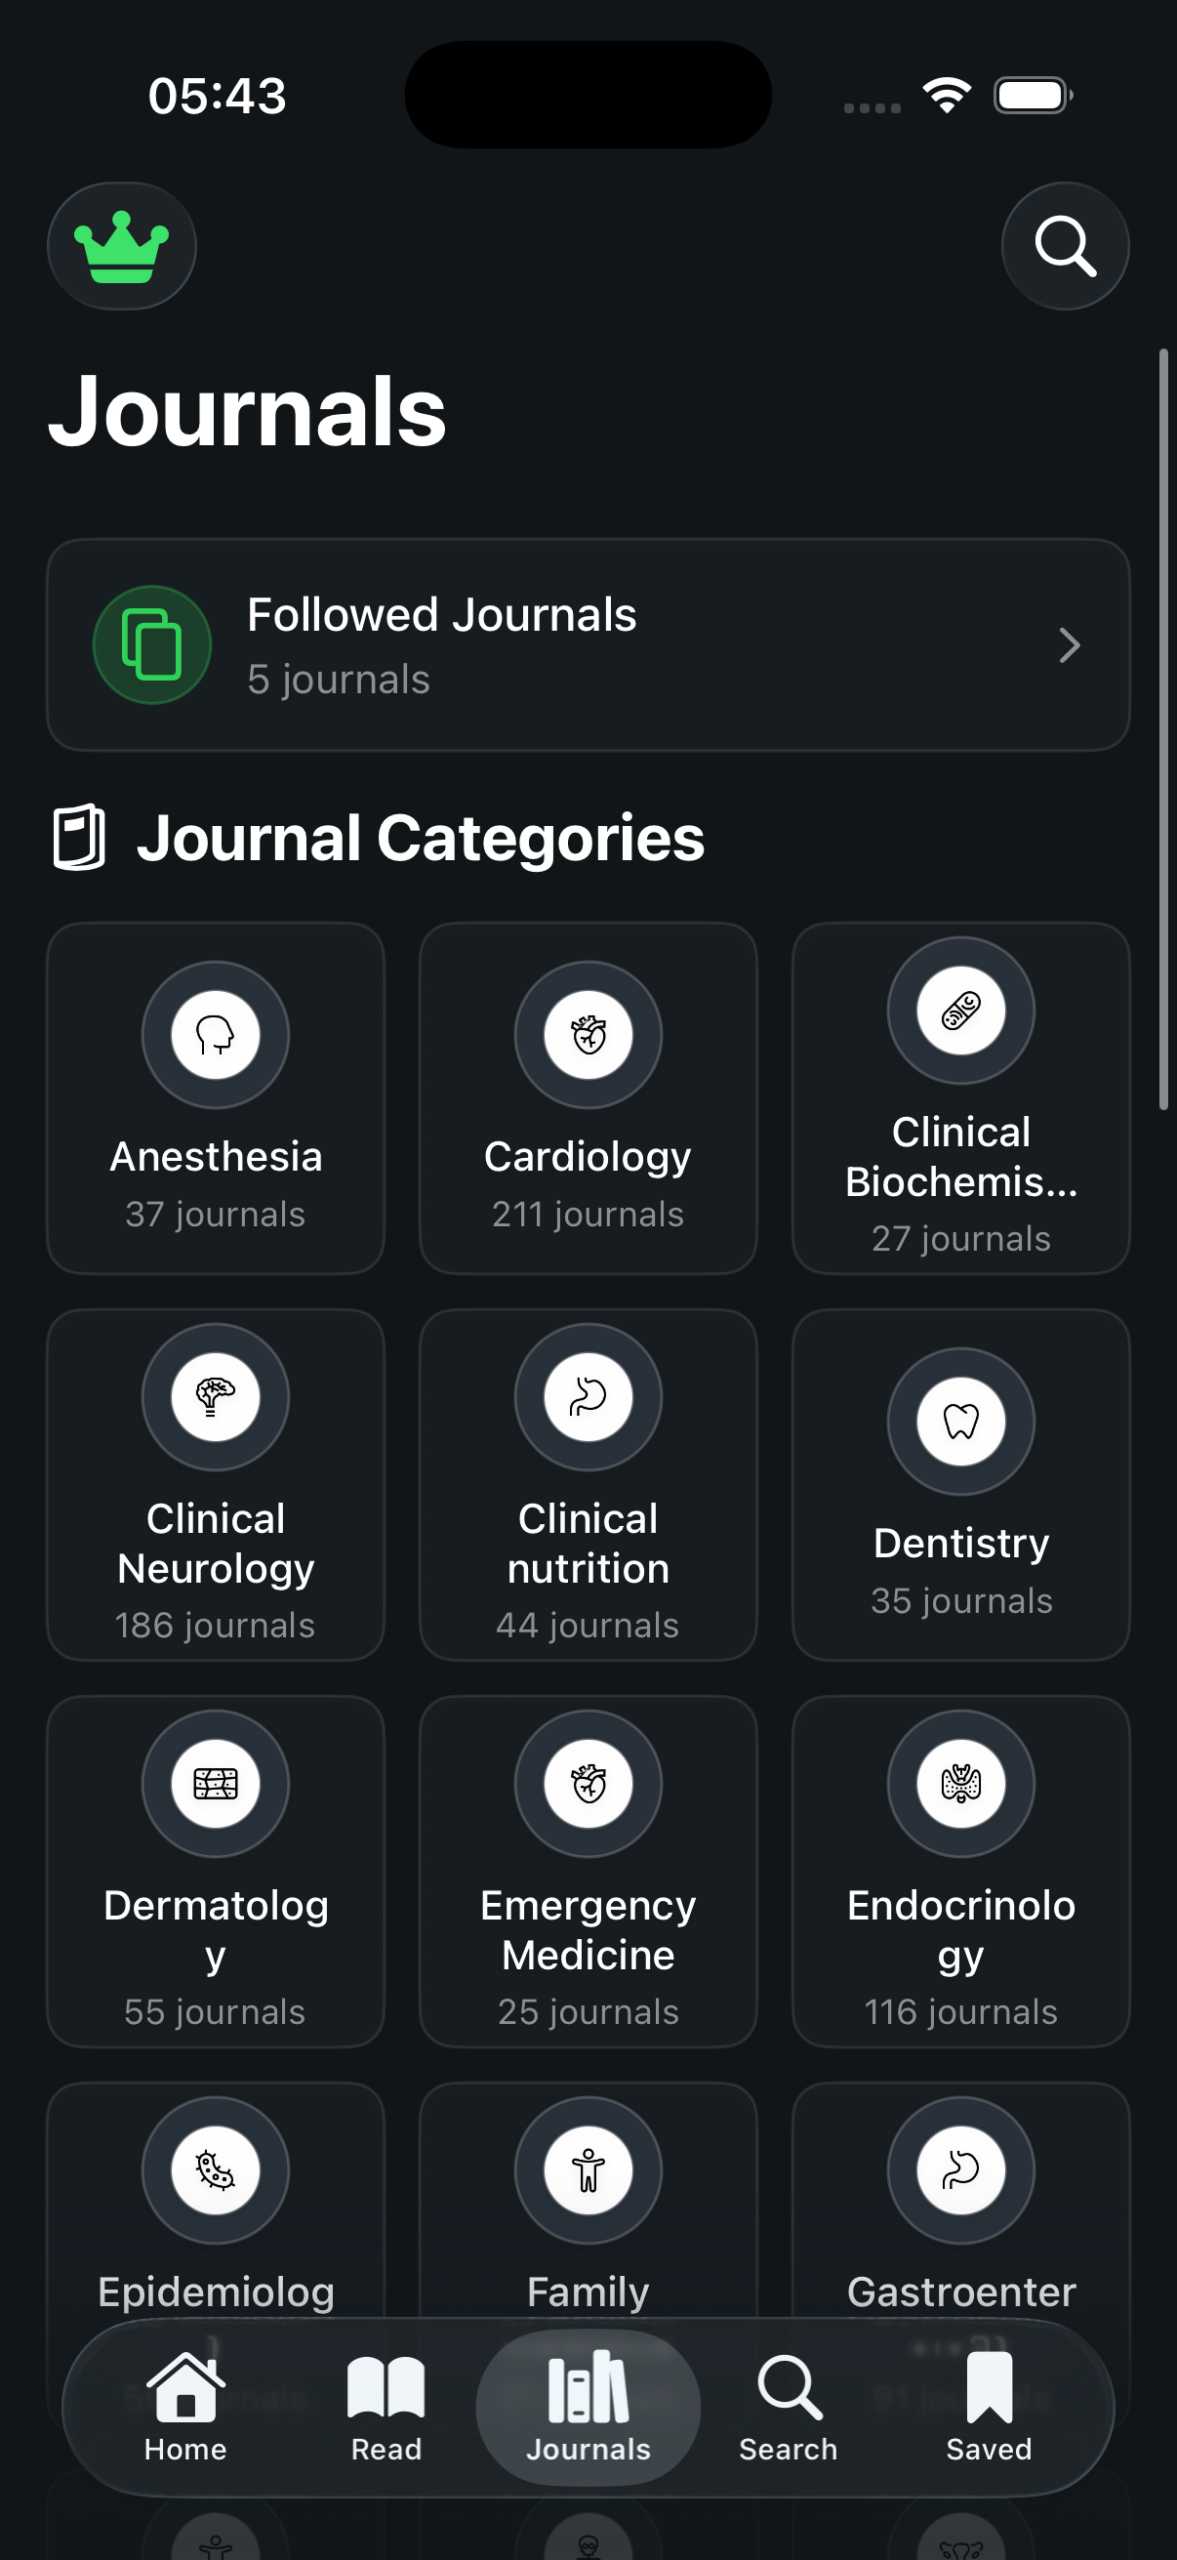Expand Followed Journals with the chevron

(1069, 645)
